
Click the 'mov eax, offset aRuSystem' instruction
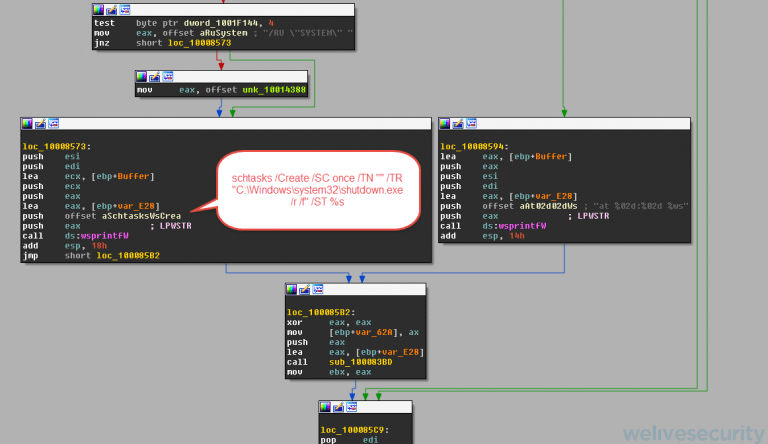223,33
